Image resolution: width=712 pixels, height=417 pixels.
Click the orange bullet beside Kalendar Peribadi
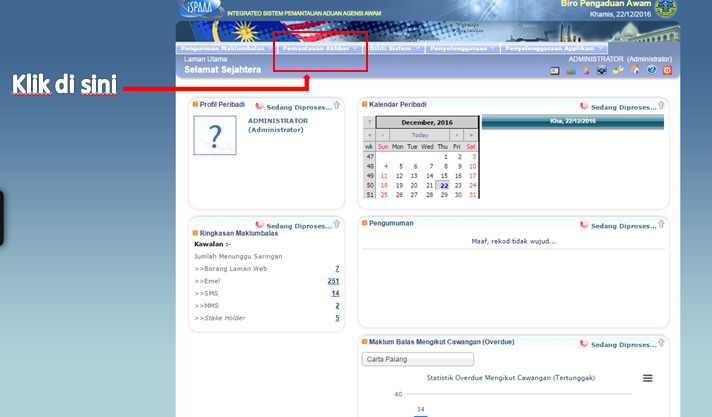pyautogui.click(x=364, y=104)
